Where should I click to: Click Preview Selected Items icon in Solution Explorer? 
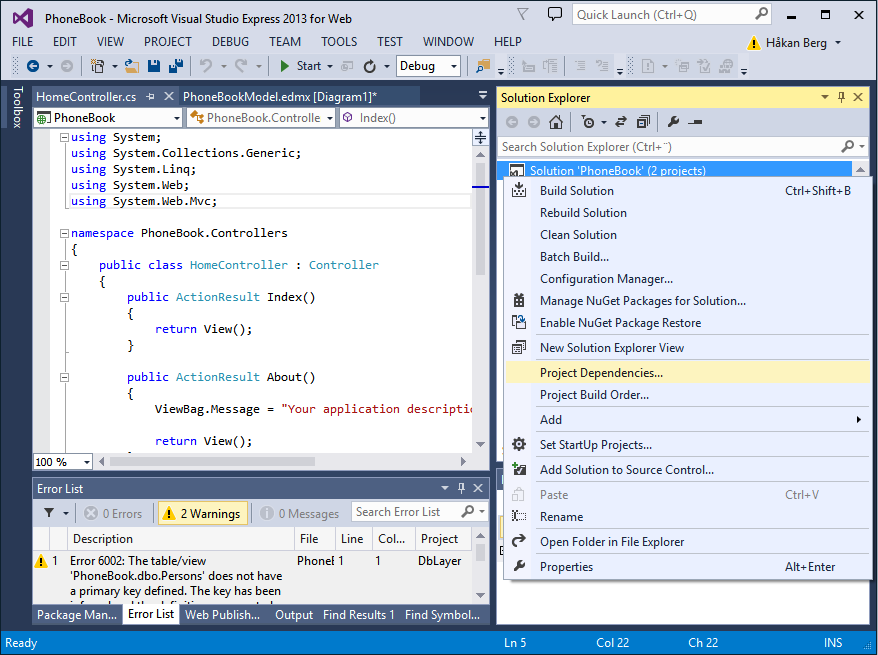(695, 121)
